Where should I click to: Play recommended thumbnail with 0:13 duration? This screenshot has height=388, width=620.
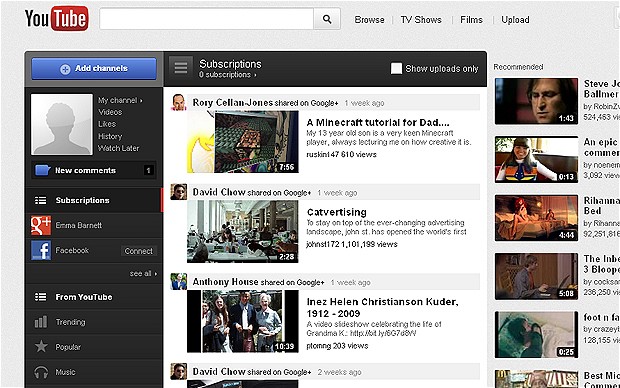click(x=536, y=159)
